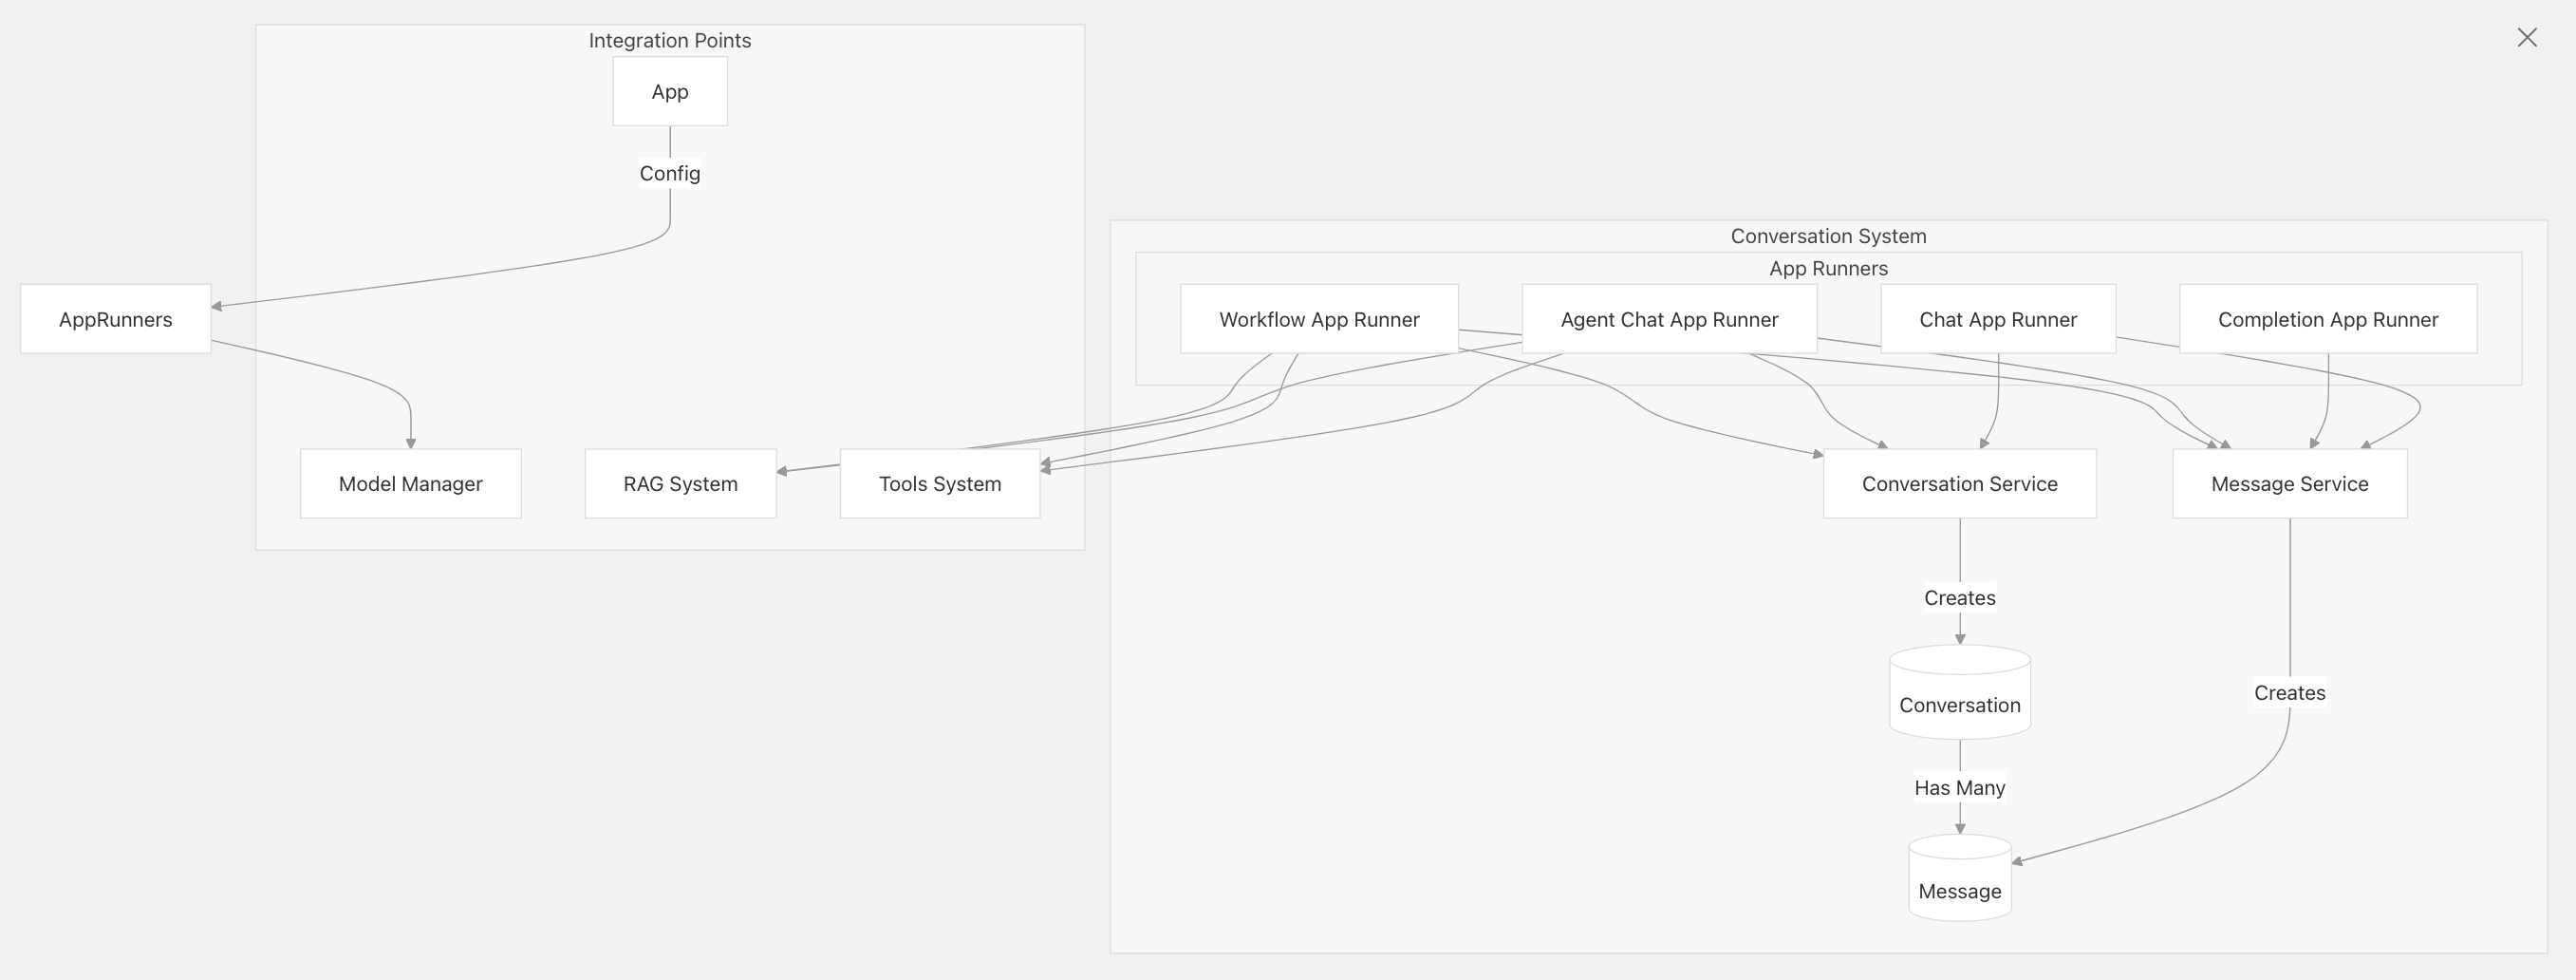Viewport: 2576px width, 980px height.
Task: Click Creates label below Message Service
Action: (x=2290, y=692)
